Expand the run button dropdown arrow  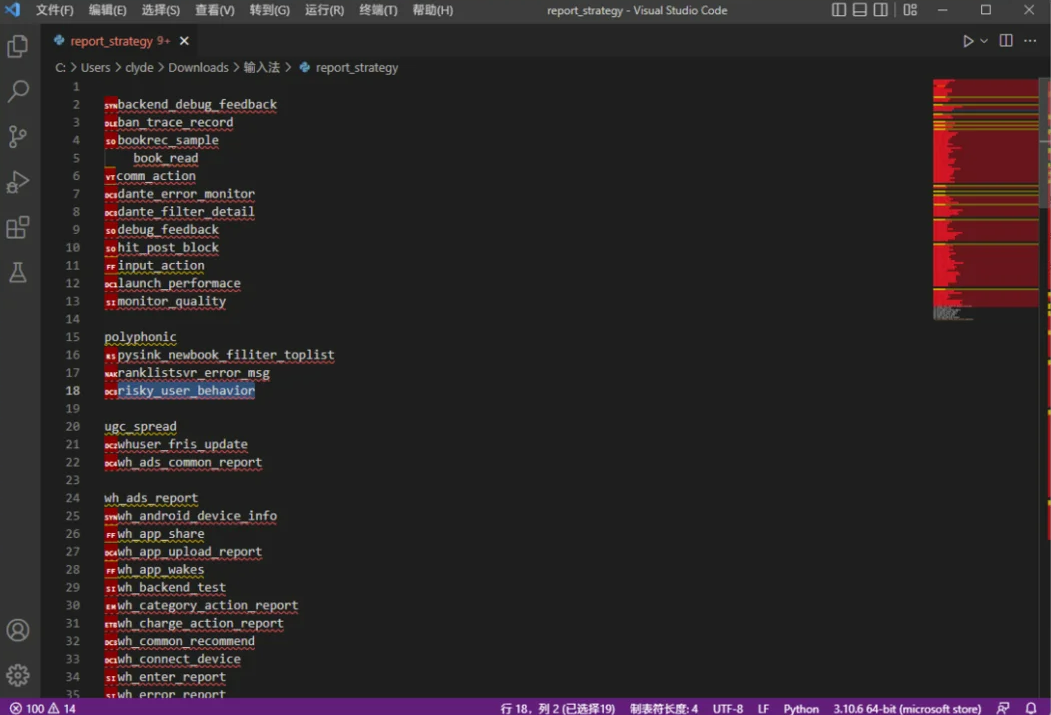(x=984, y=41)
